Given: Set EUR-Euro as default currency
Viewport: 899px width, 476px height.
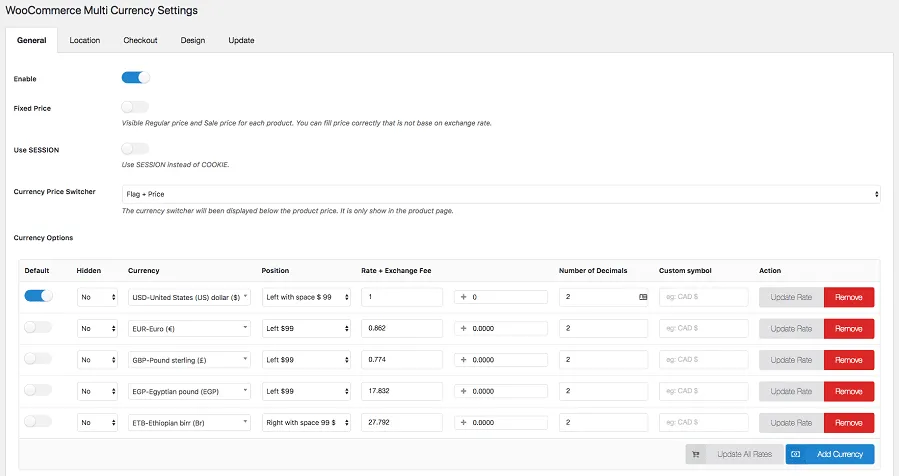Looking at the screenshot, I should coord(38,327).
